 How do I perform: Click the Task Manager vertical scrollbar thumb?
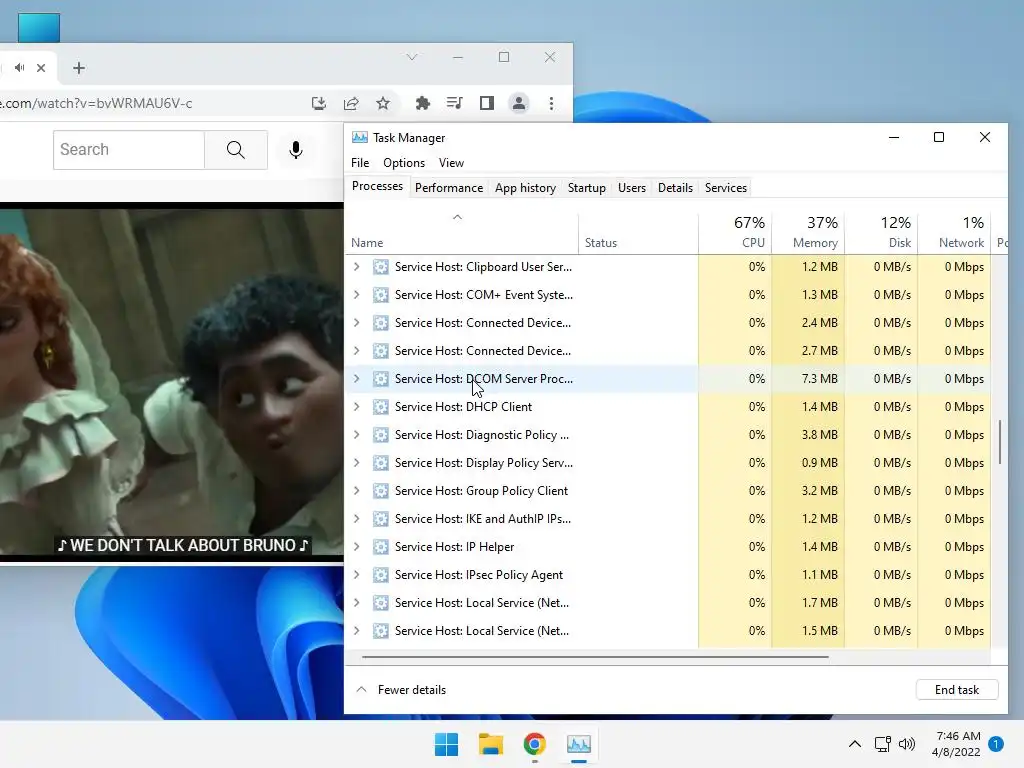[999, 442]
